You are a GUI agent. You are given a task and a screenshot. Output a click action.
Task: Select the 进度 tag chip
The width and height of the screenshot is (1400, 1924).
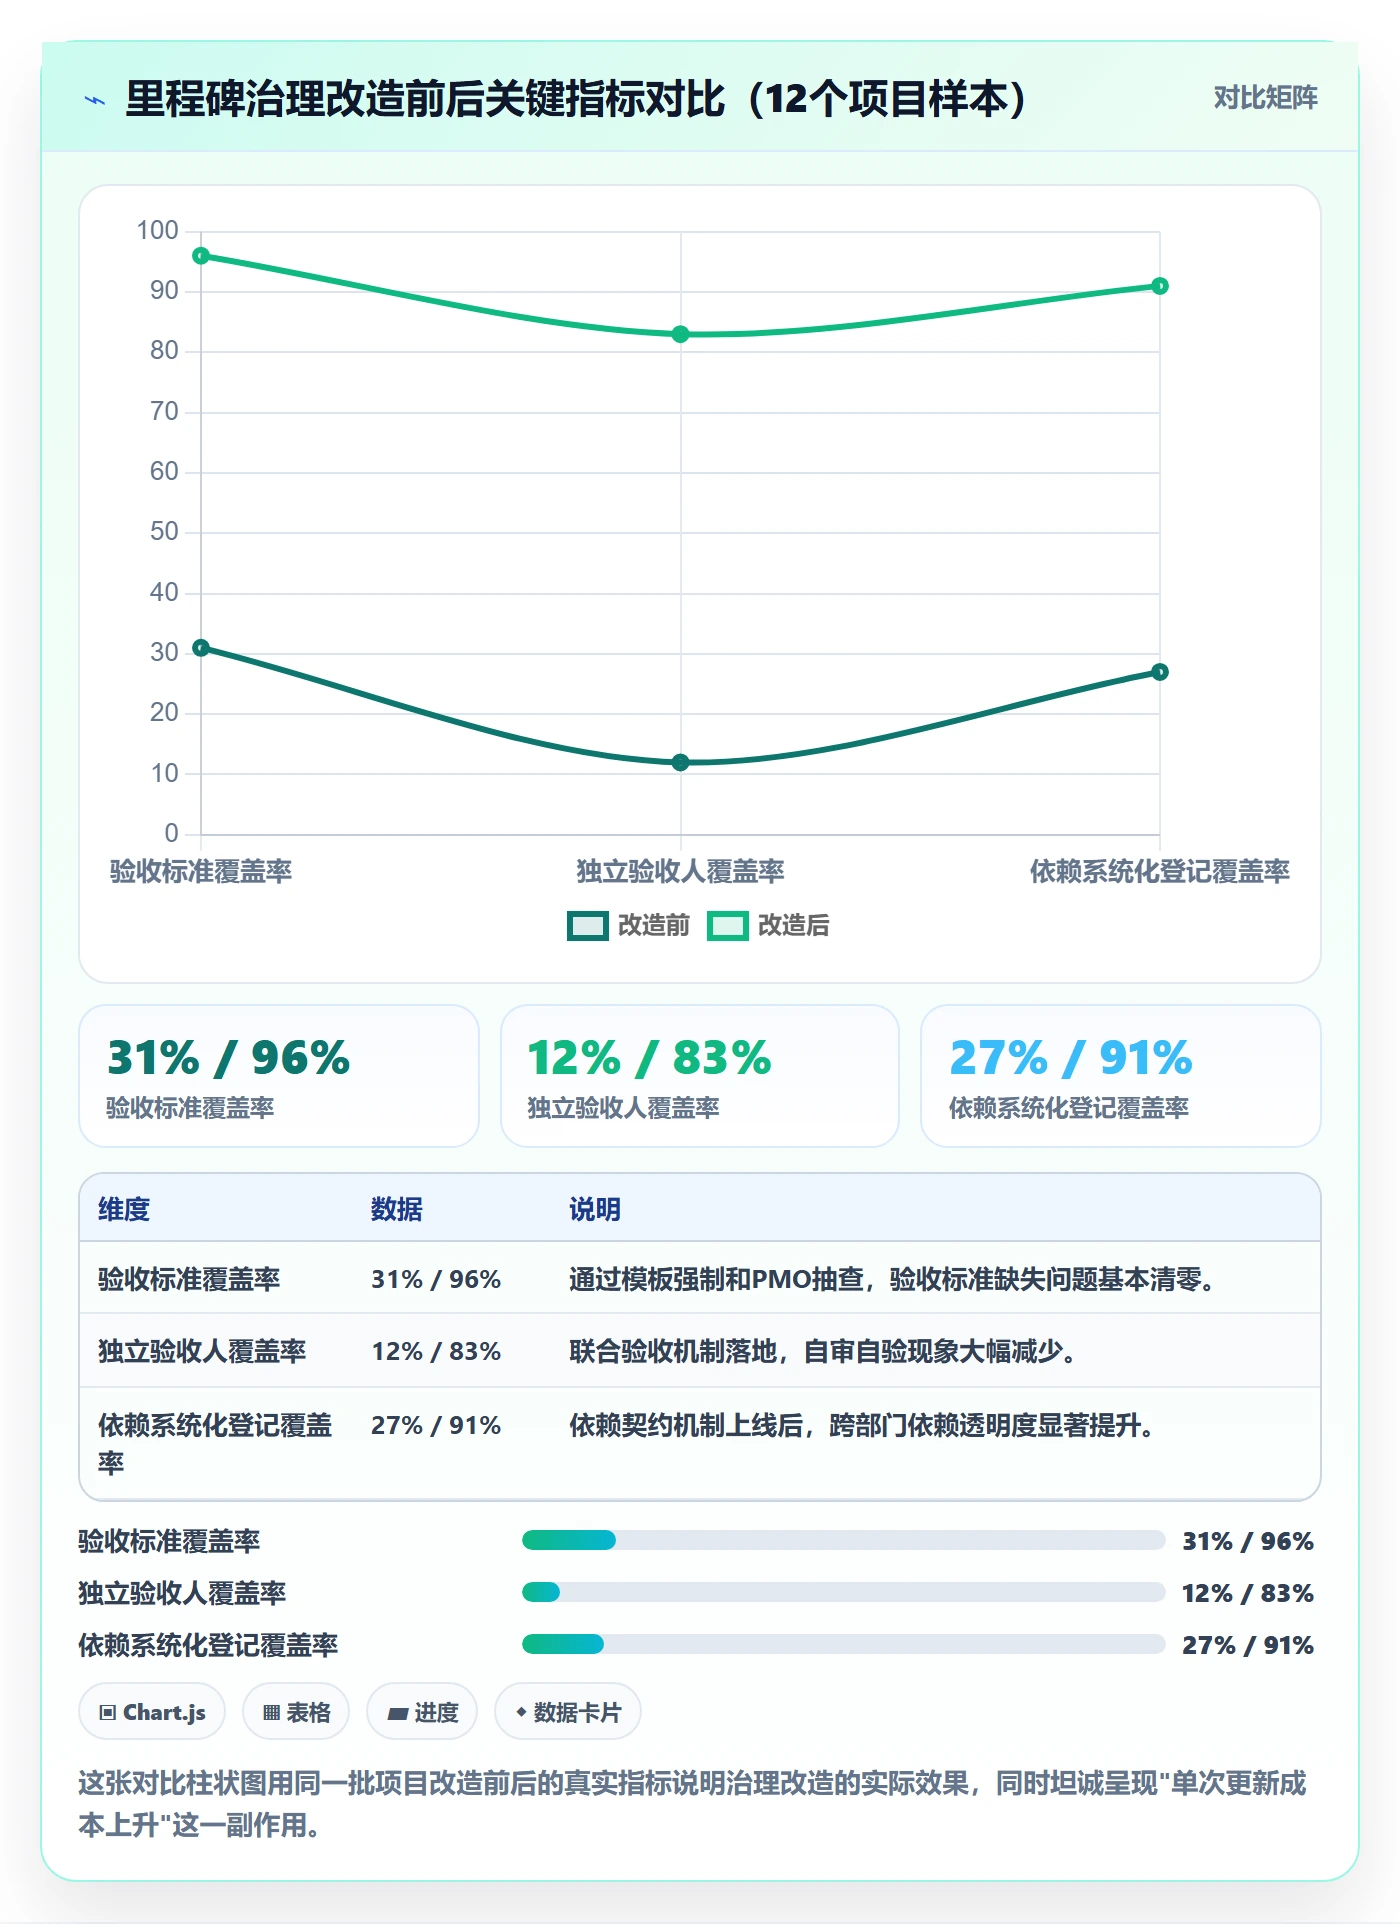click(422, 1712)
